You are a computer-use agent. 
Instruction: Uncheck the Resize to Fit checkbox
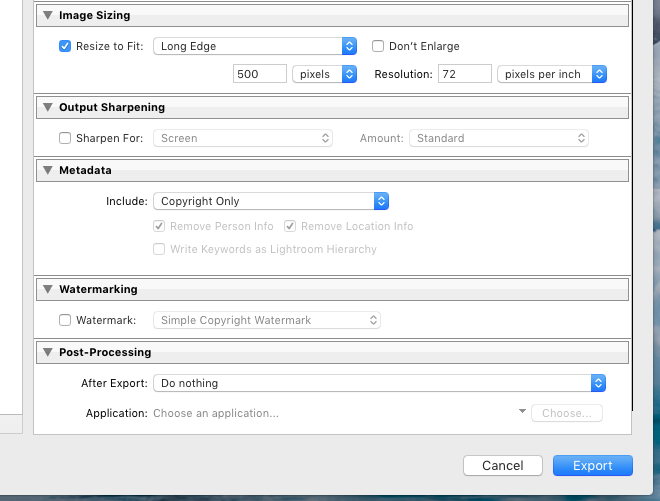(65, 46)
